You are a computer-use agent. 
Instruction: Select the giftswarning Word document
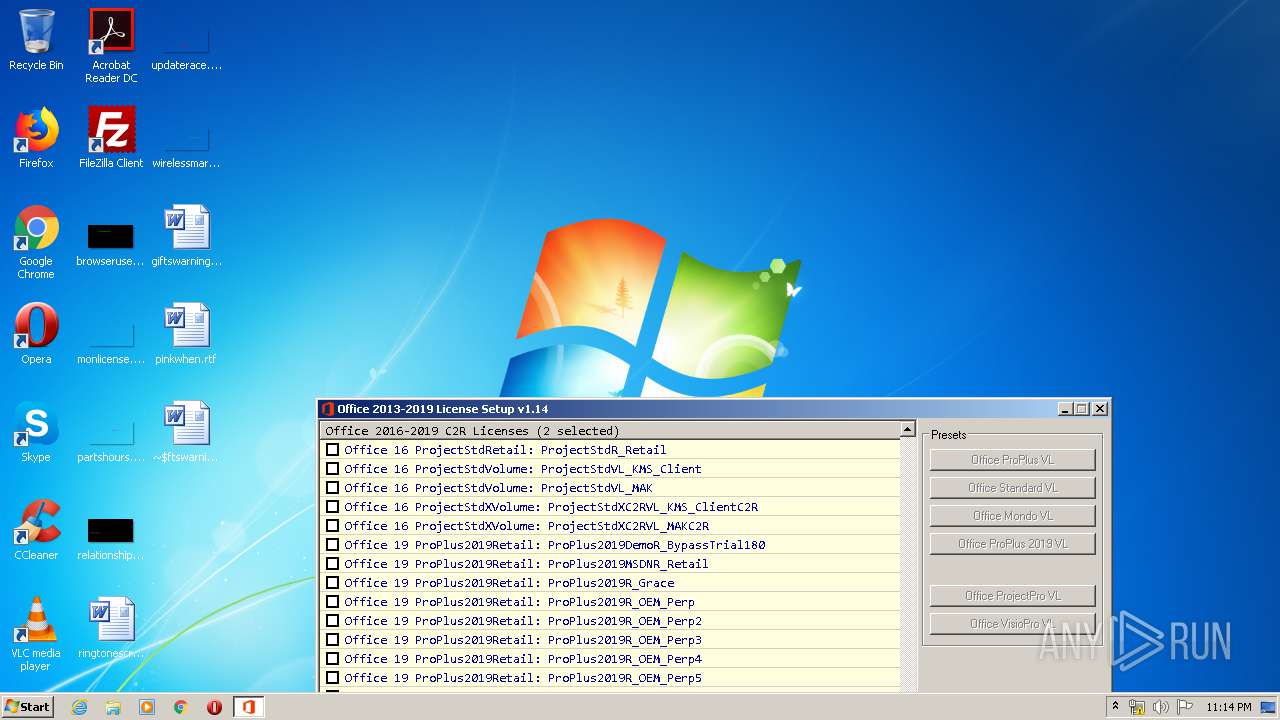point(186,236)
